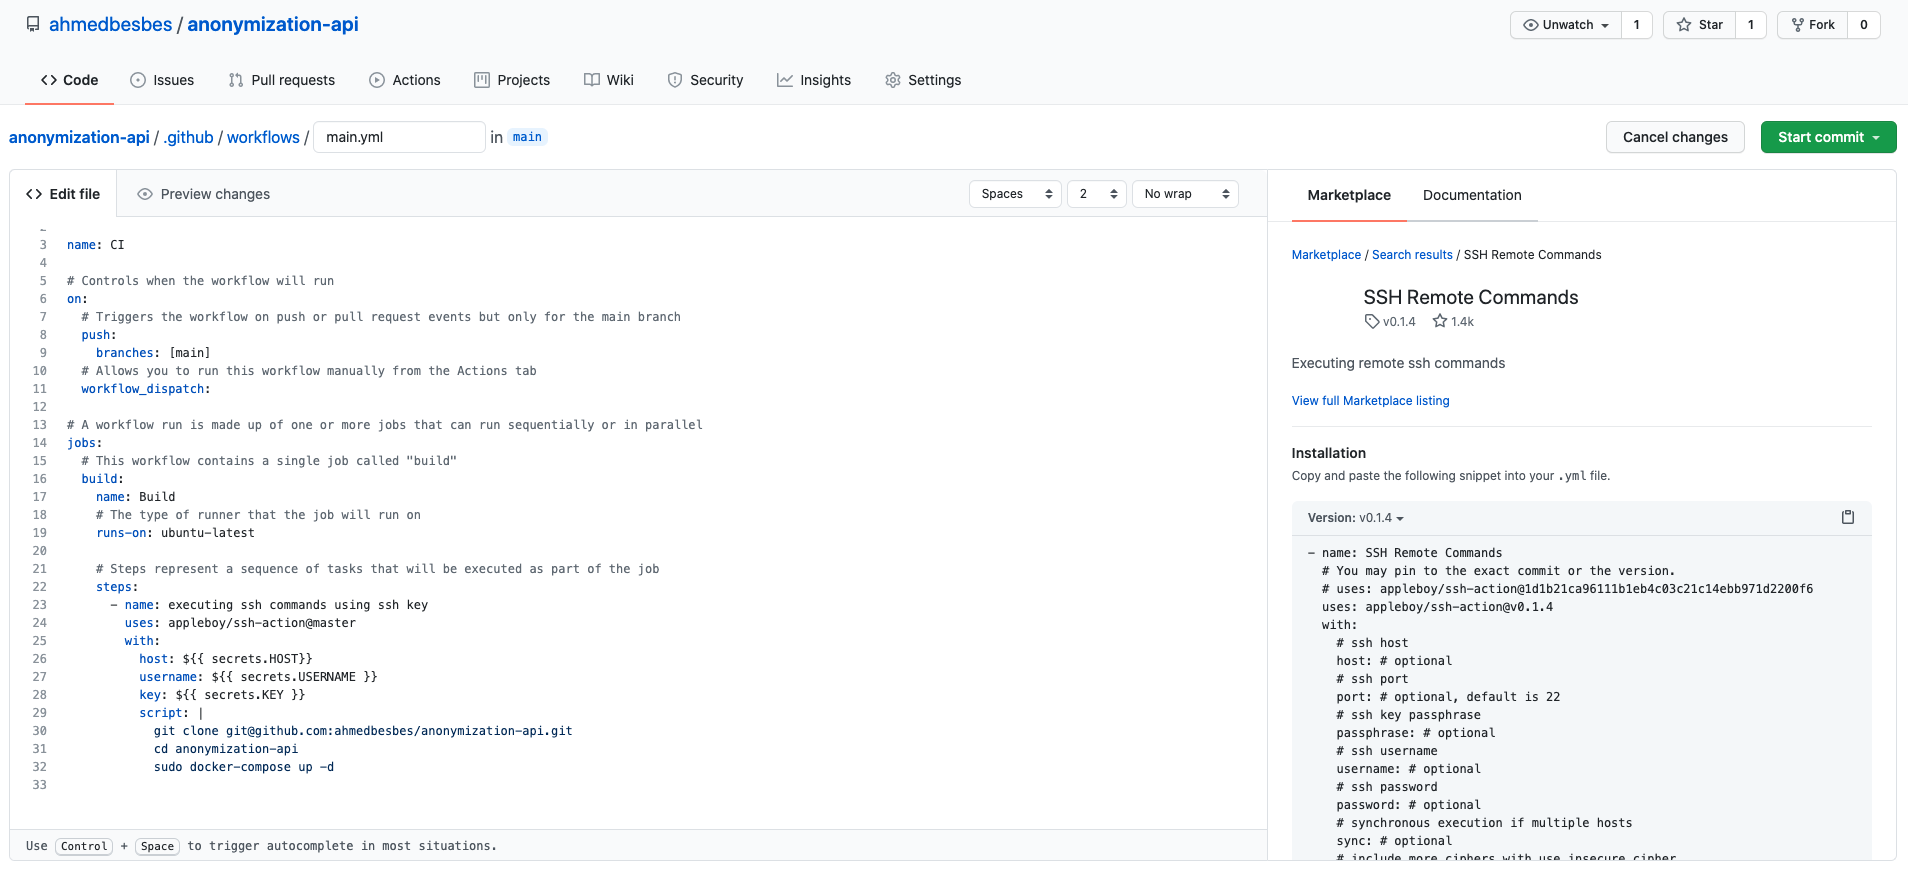Click the fork count of 0
The image size is (1908, 874).
[x=1864, y=25]
